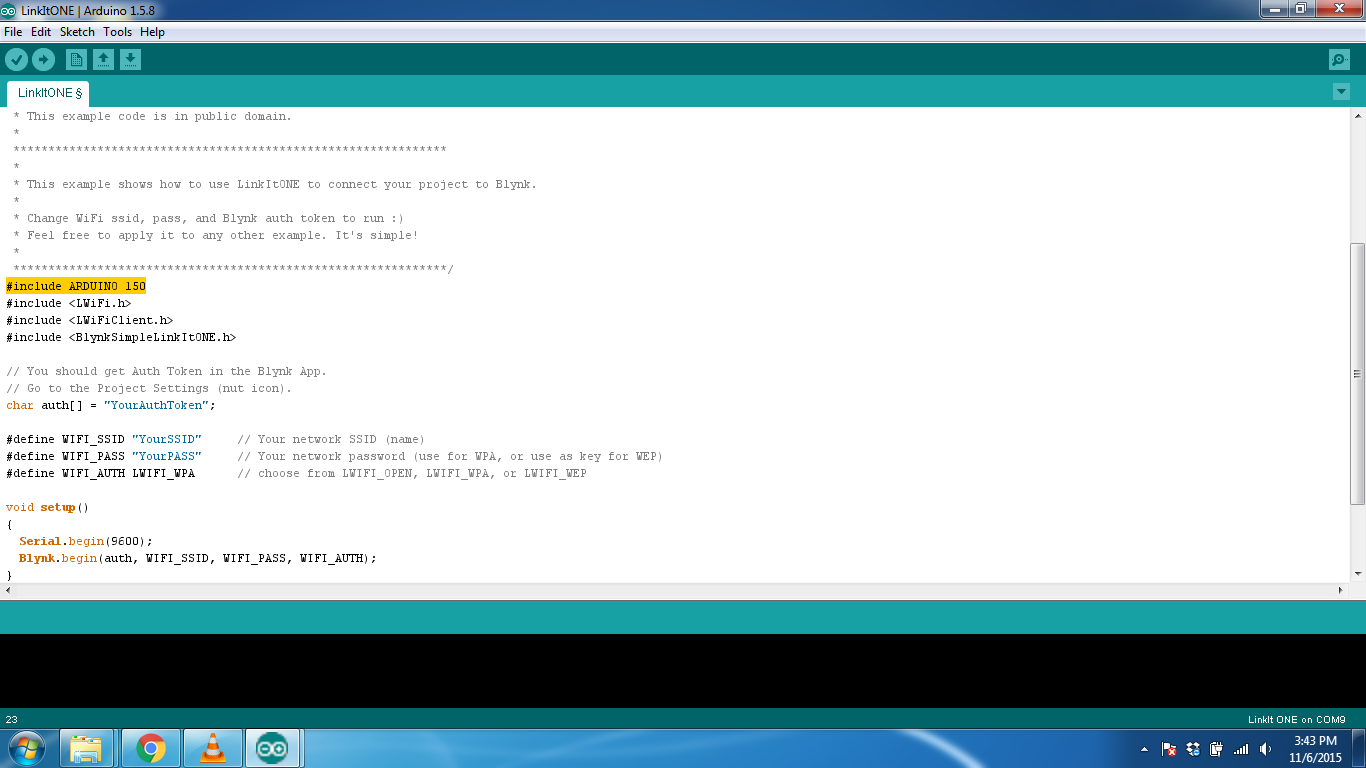The width and height of the screenshot is (1366, 768).
Task: Open the Windows Start button
Action: [25, 748]
